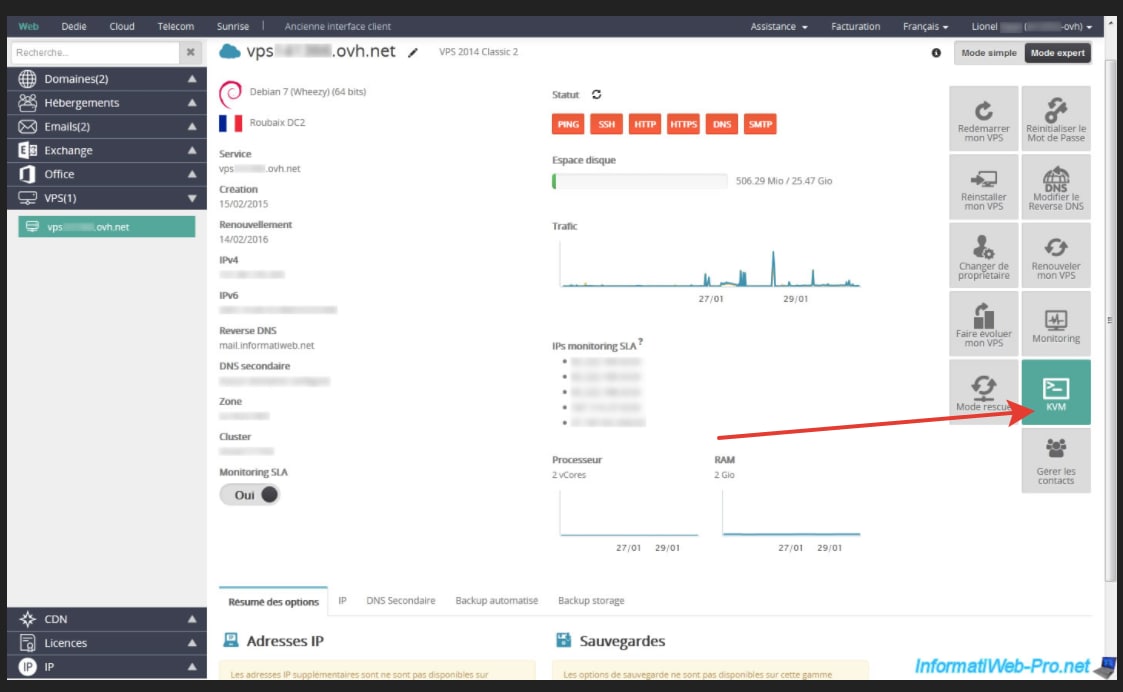Click the Emails envelope icon
The width and height of the screenshot is (1123, 692).
[x=27, y=127]
